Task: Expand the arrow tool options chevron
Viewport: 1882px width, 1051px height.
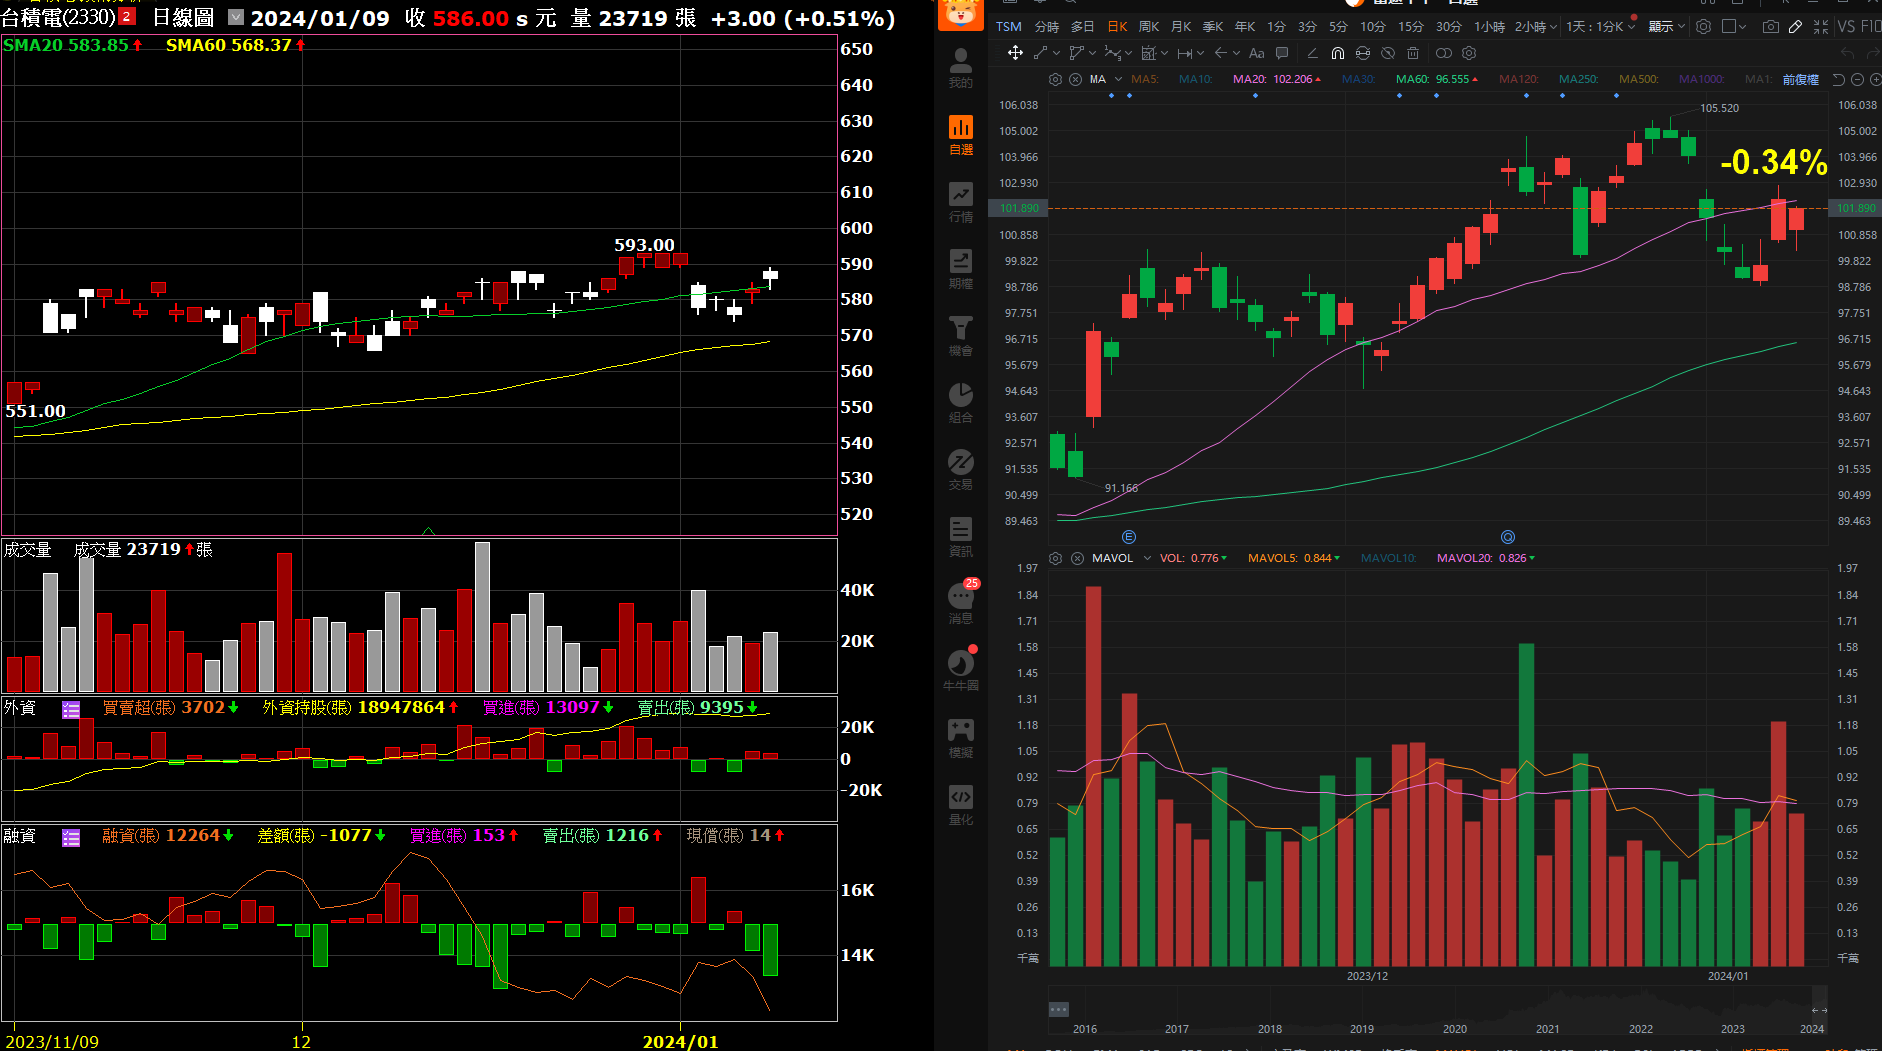Action: click(1236, 53)
